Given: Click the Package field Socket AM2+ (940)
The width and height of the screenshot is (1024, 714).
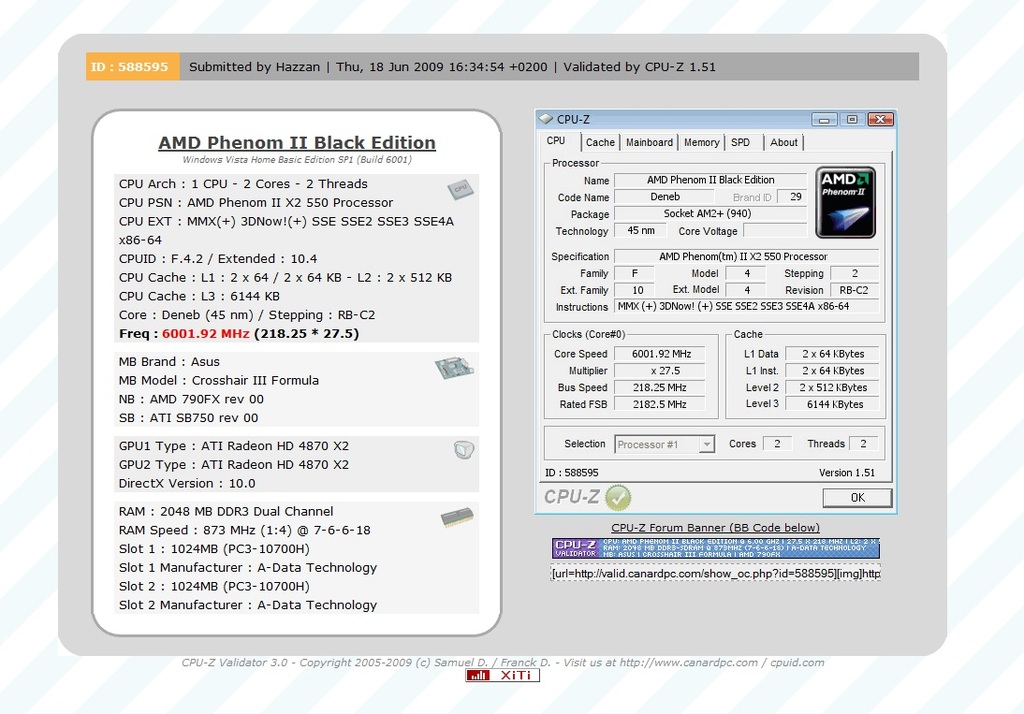Looking at the screenshot, I should pyautogui.click(x=710, y=214).
